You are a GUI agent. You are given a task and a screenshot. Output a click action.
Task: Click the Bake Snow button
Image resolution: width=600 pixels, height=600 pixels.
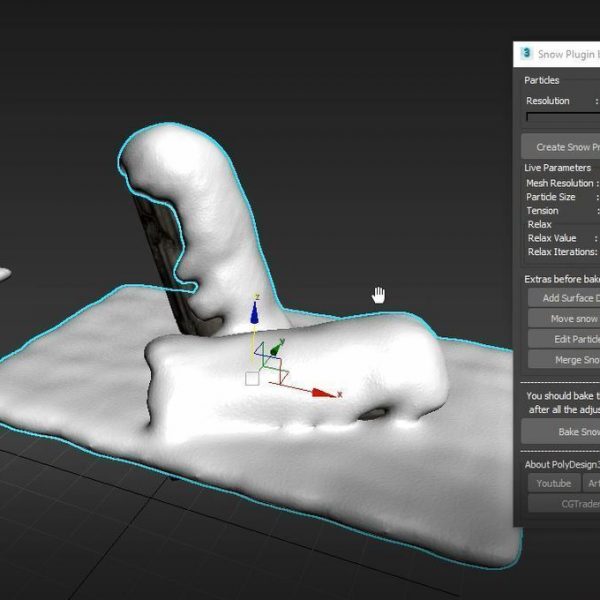[563, 431]
